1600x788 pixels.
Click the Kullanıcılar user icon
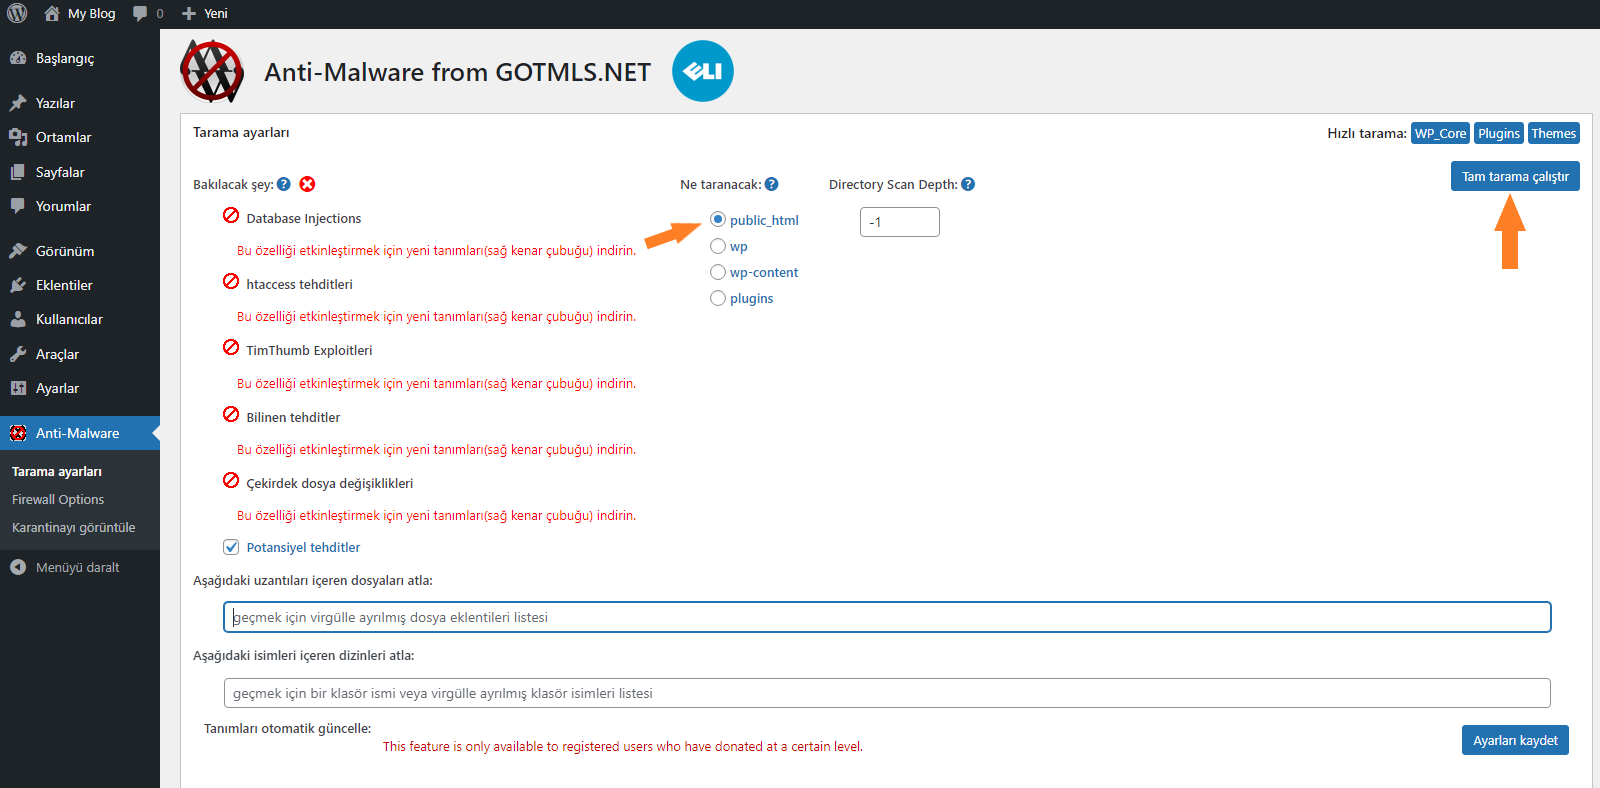click(x=18, y=319)
